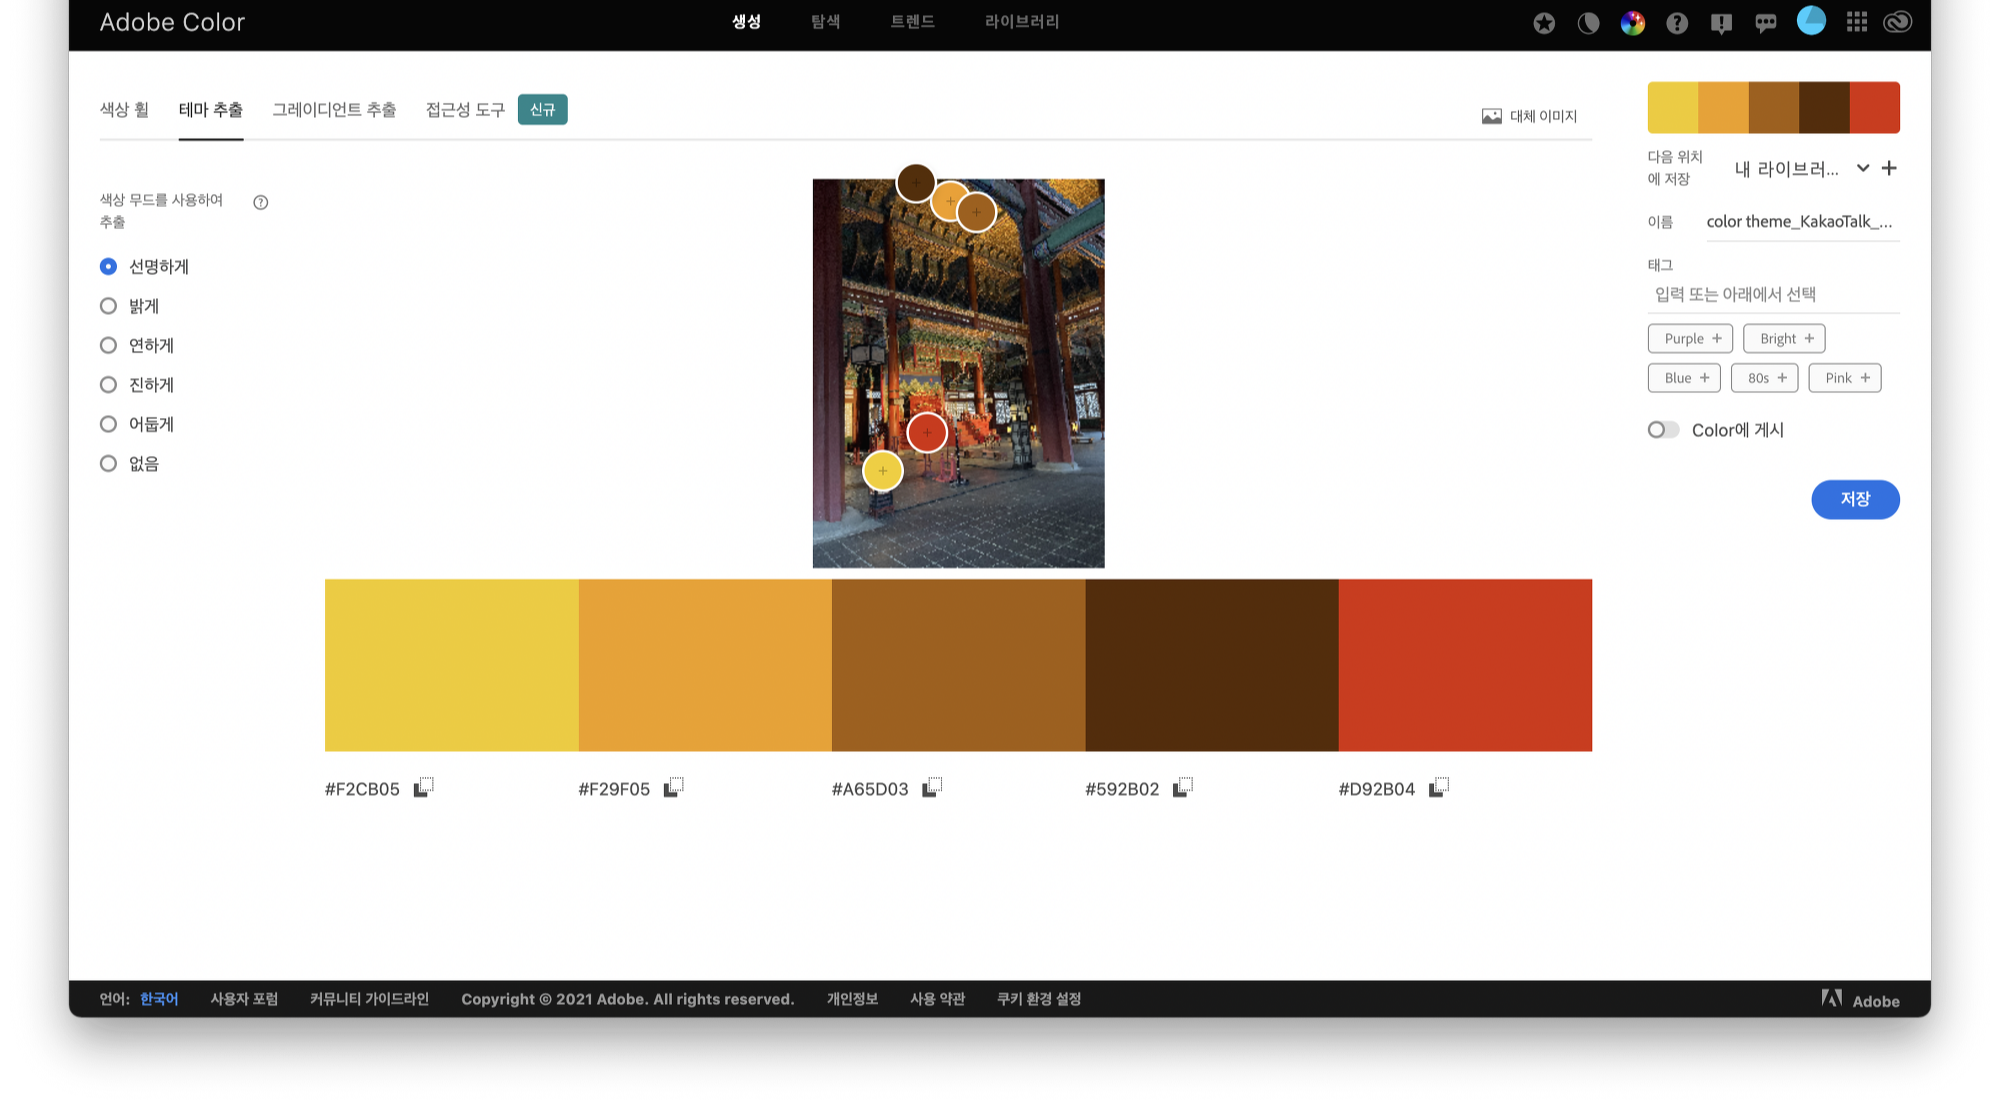
Task: Click the replace image icon
Action: 1492,116
